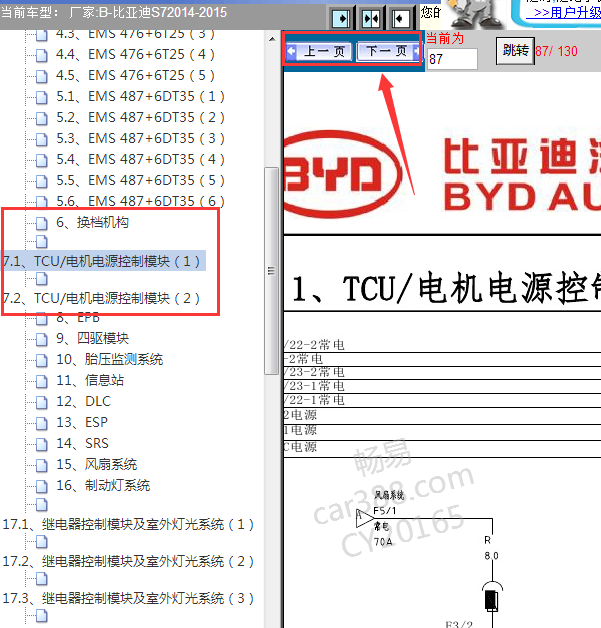
Task: Click the 跳转 jump button
Action: pos(515,51)
